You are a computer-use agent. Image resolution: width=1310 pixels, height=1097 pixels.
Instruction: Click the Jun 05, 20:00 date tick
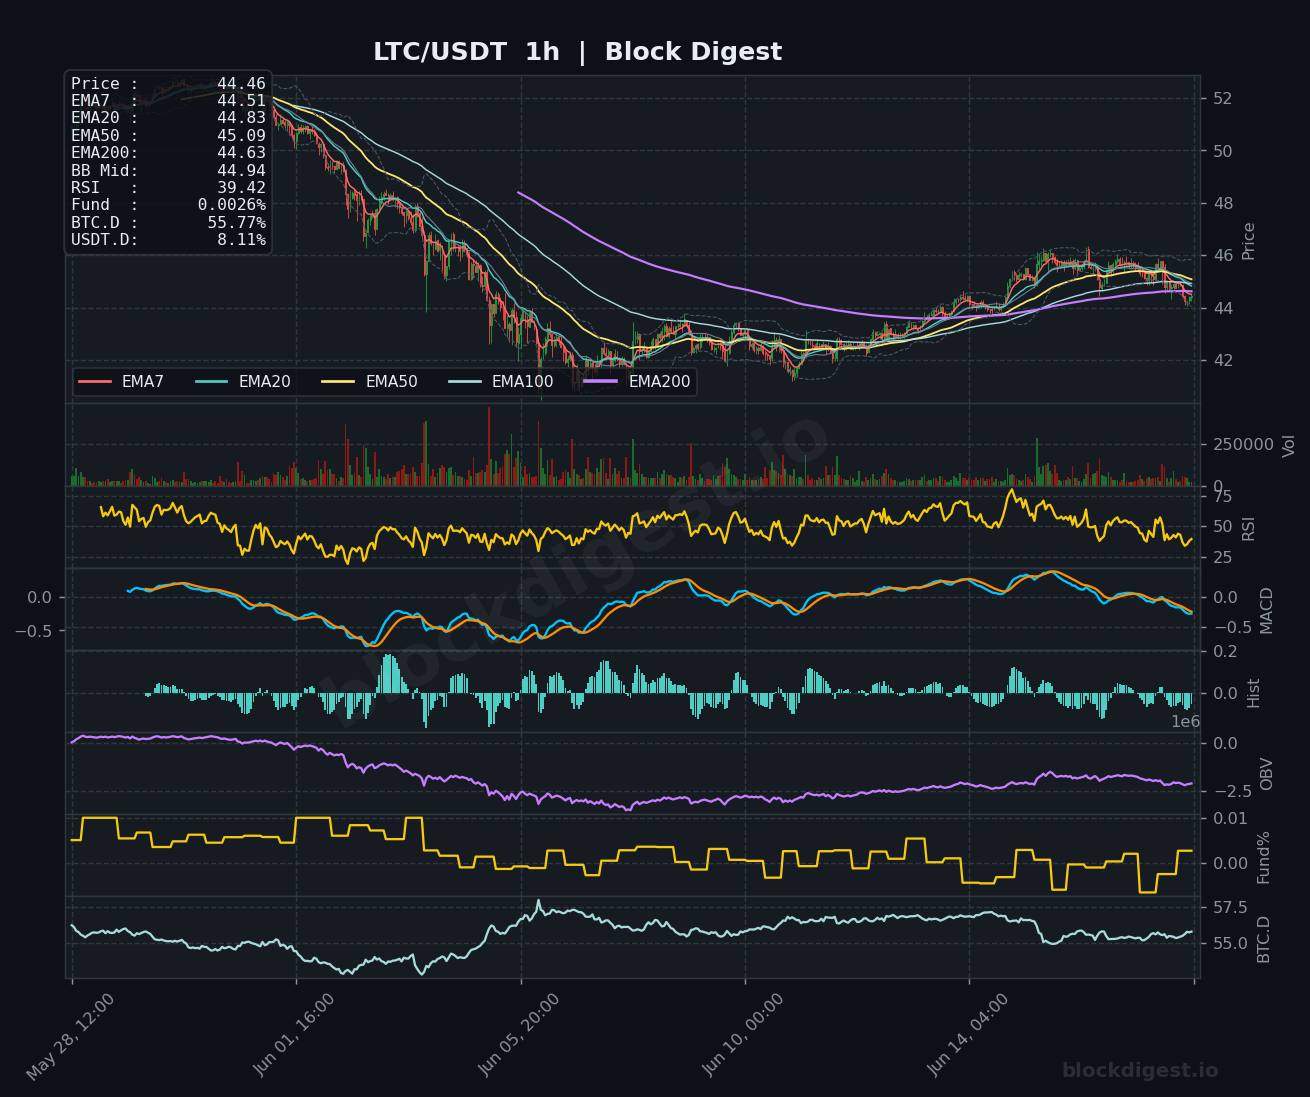point(520,1036)
